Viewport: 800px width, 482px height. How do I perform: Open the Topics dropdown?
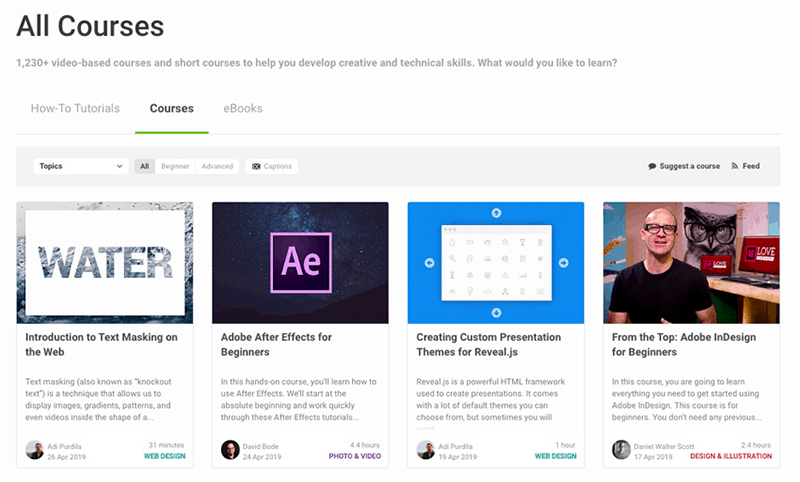(x=81, y=166)
